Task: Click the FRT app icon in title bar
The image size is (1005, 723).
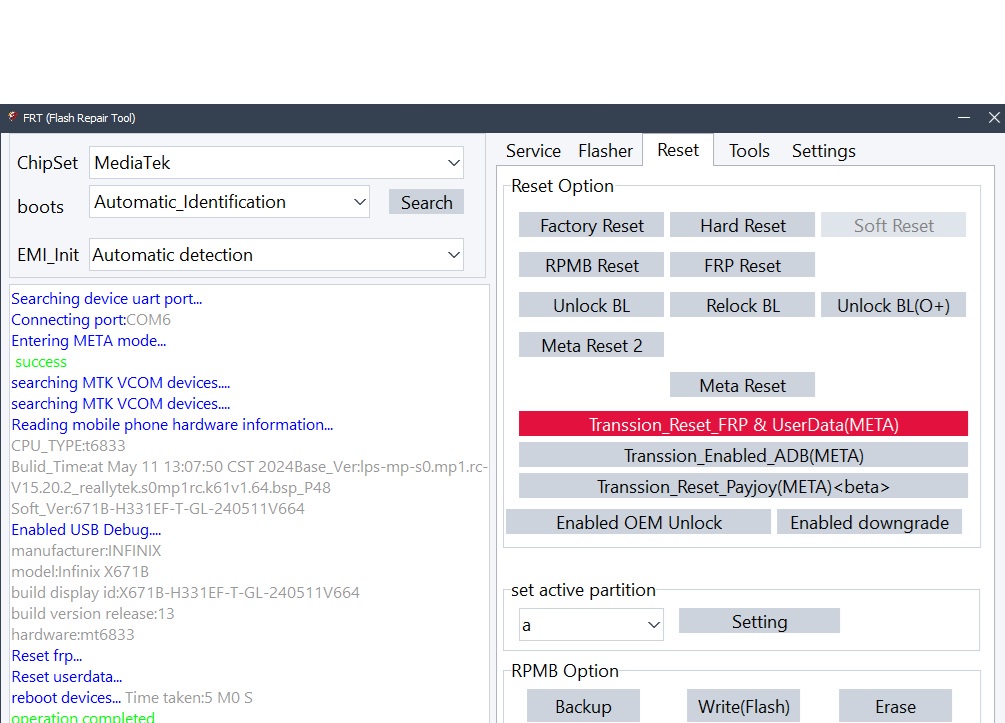Action: tap(12, 117)
